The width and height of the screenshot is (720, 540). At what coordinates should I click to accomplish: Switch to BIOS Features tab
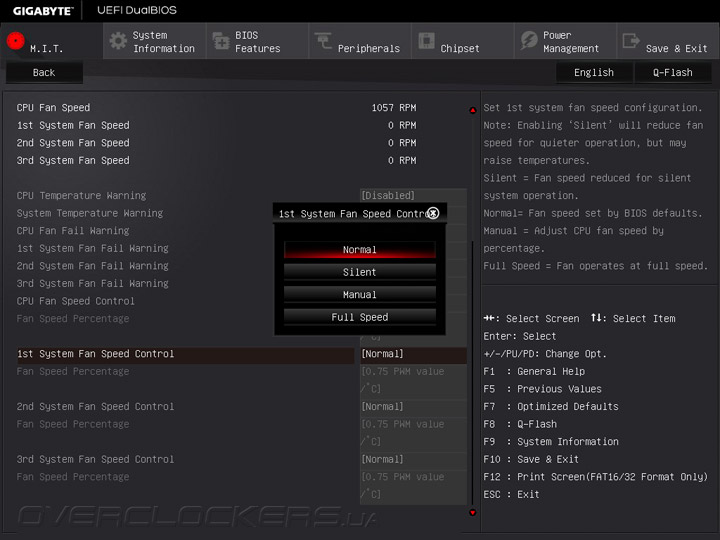click(257, 41)
